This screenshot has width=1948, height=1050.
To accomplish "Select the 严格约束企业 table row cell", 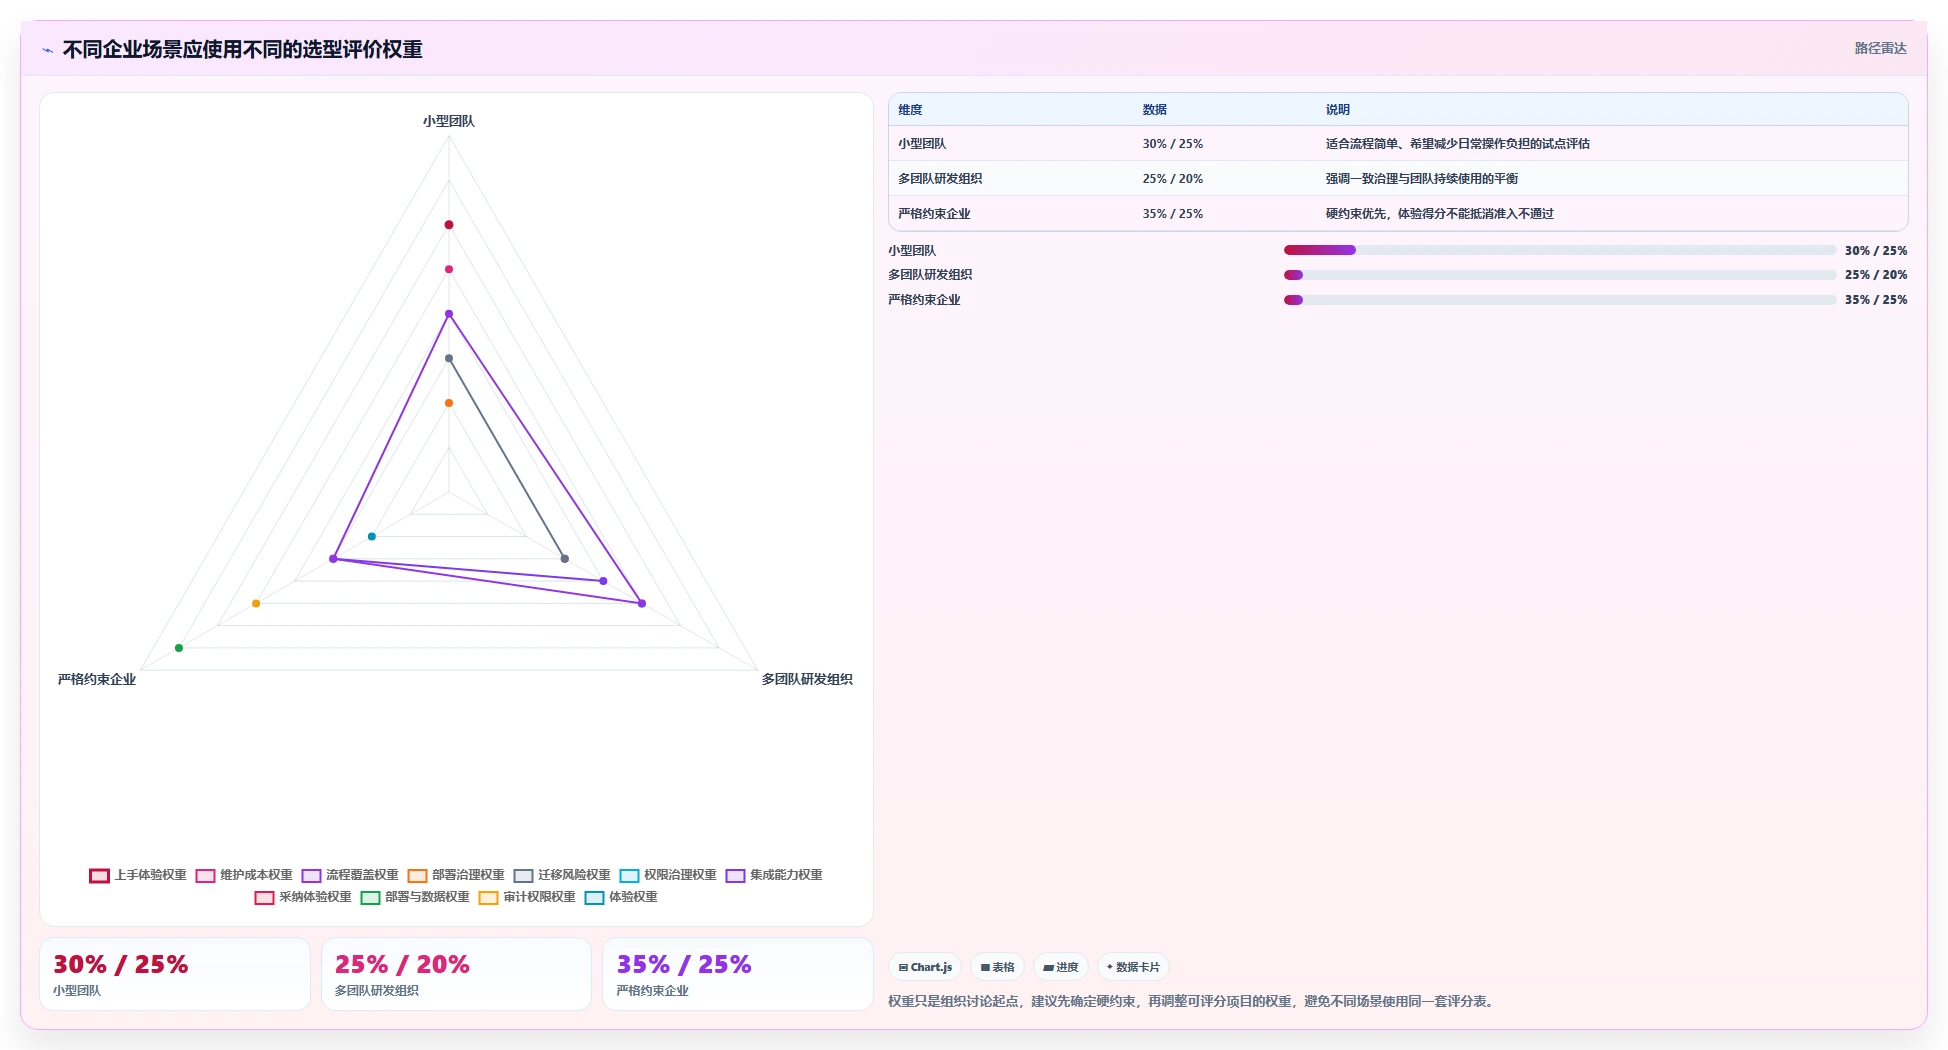I will tap(934, 214).
